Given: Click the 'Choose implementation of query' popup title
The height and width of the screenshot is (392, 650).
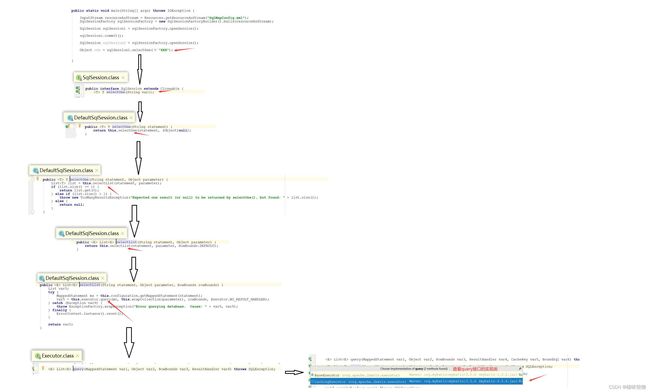Looking at the screenshot, I should pyautogui.click(x=414, y=368).
